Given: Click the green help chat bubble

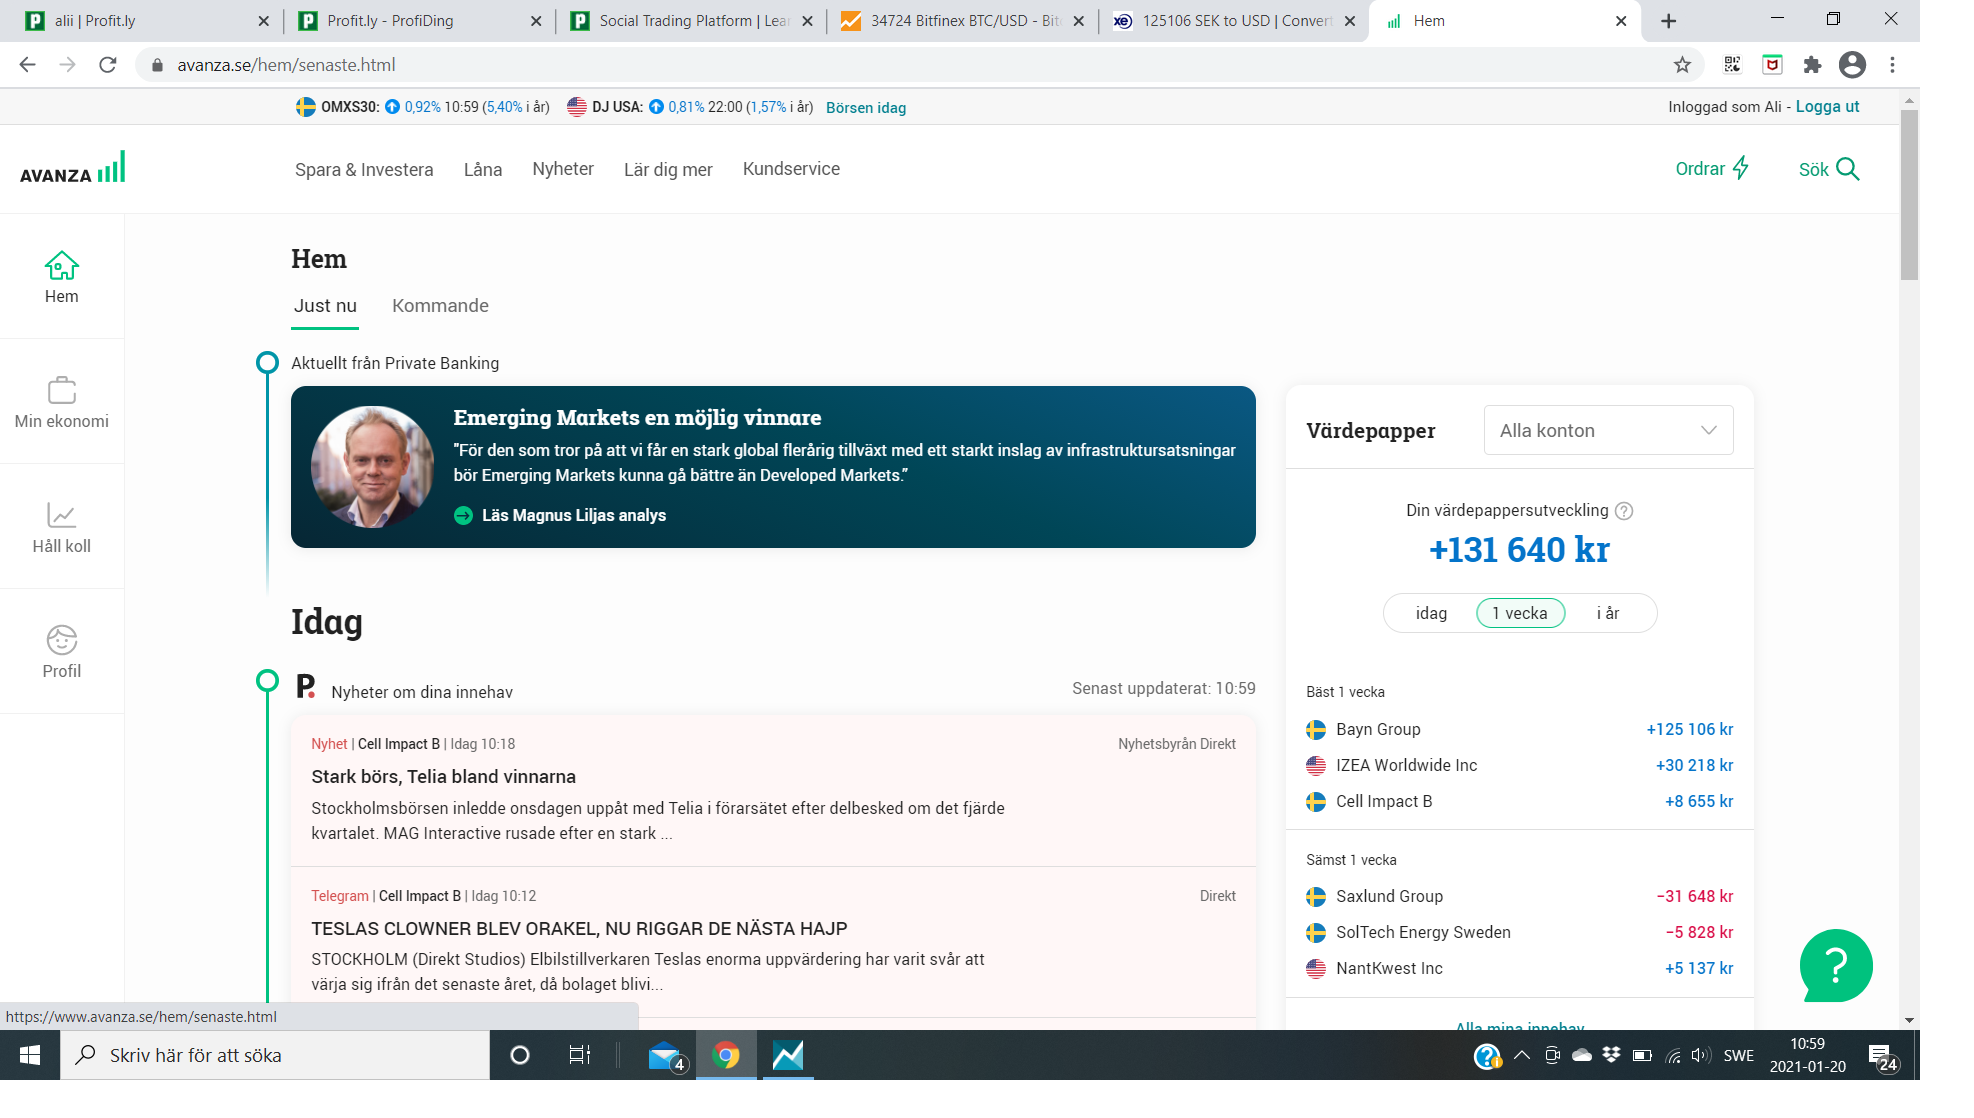Looking at the screenshot, I should click(1836, 965).
